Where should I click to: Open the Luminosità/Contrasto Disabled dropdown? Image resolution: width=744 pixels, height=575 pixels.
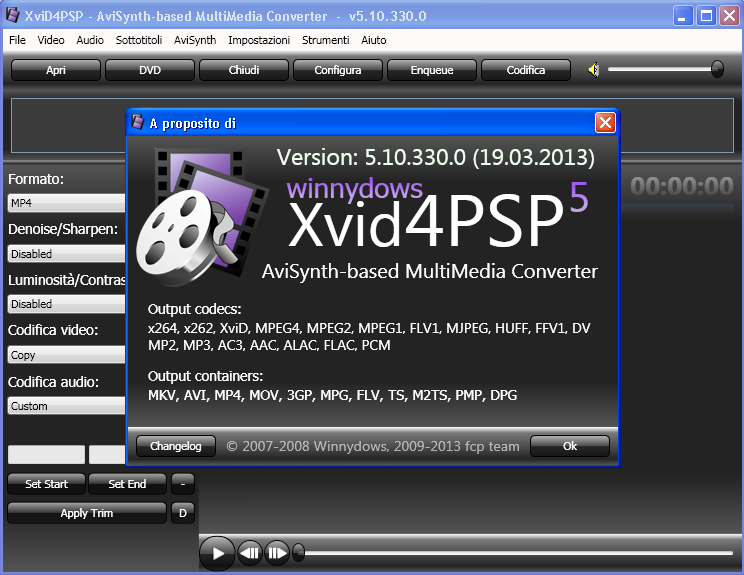coord(66,304)
